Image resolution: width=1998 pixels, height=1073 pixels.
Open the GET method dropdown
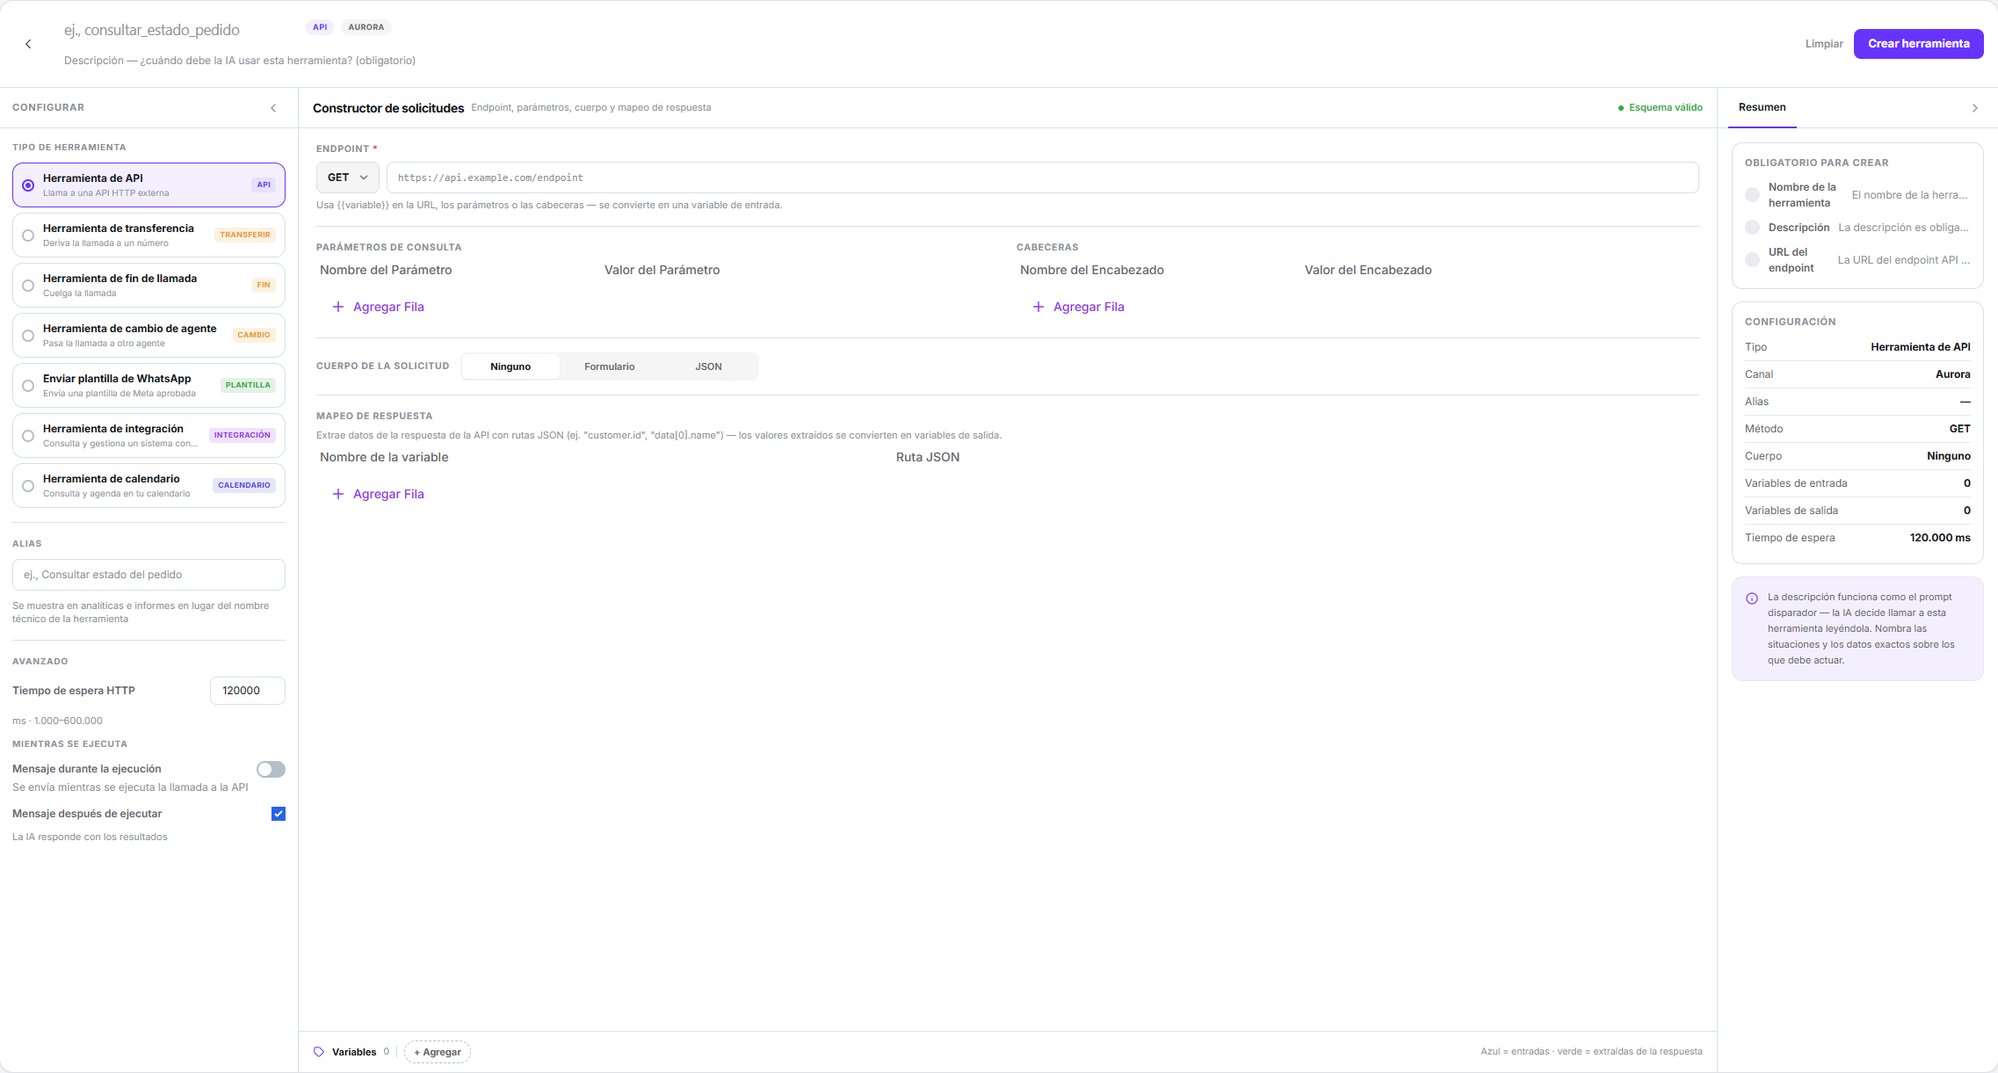(347, 177)
